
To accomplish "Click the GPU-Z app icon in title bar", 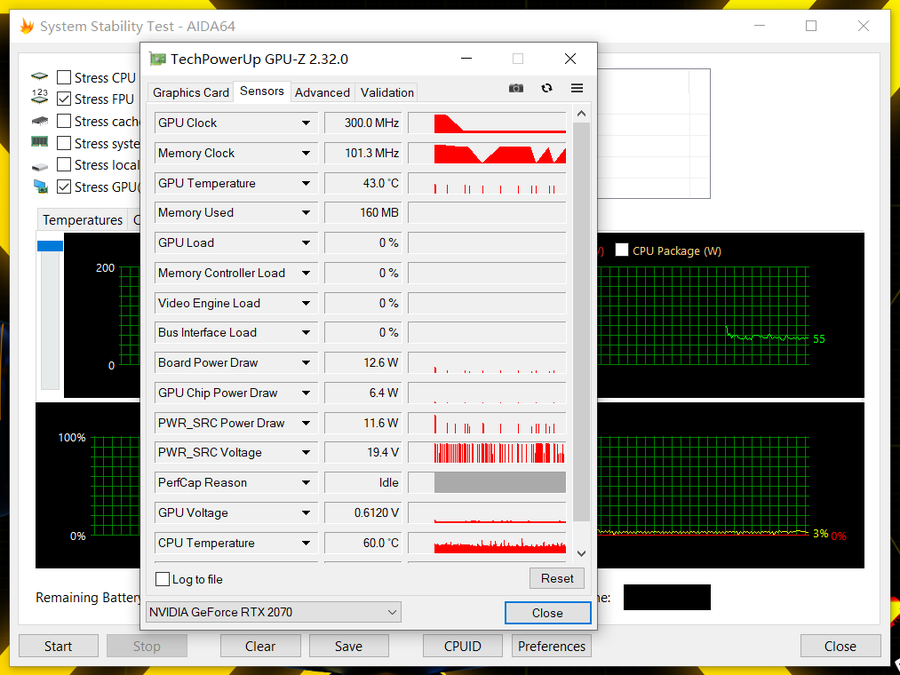I will tap(158, 59).
